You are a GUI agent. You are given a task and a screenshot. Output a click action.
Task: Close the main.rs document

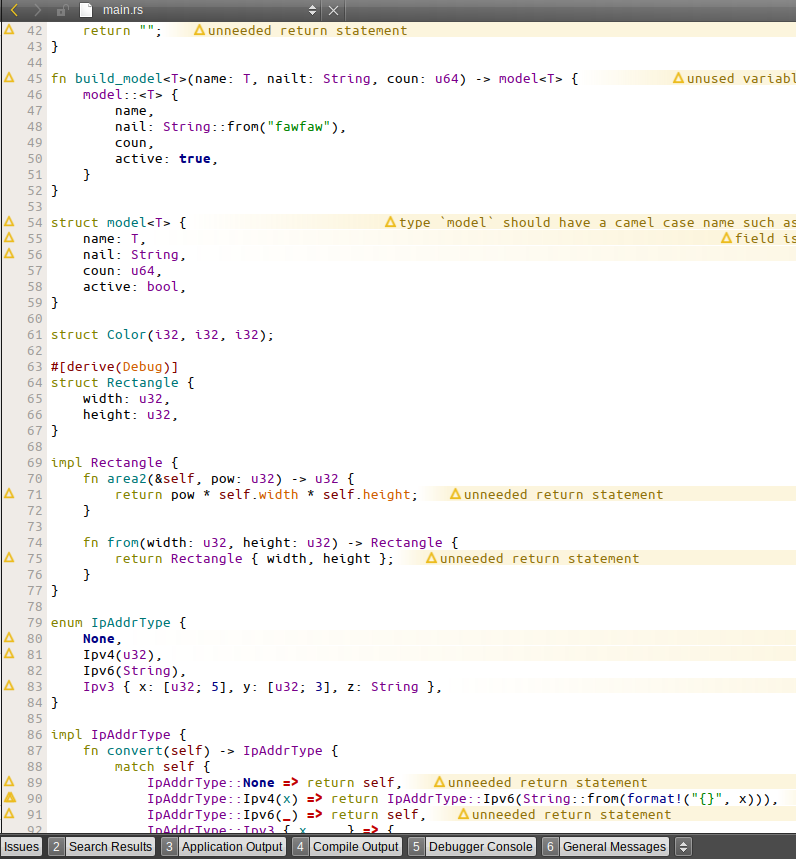click(333, 10)
